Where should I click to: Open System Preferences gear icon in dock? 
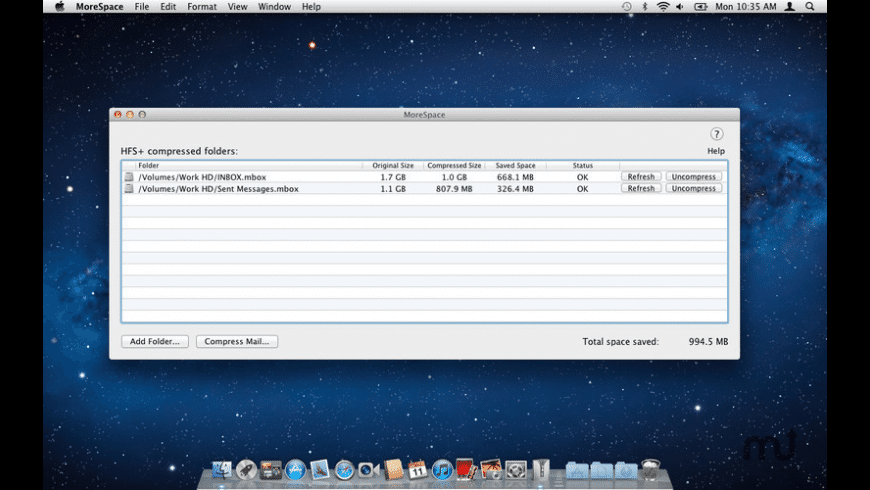coord(515,470)
